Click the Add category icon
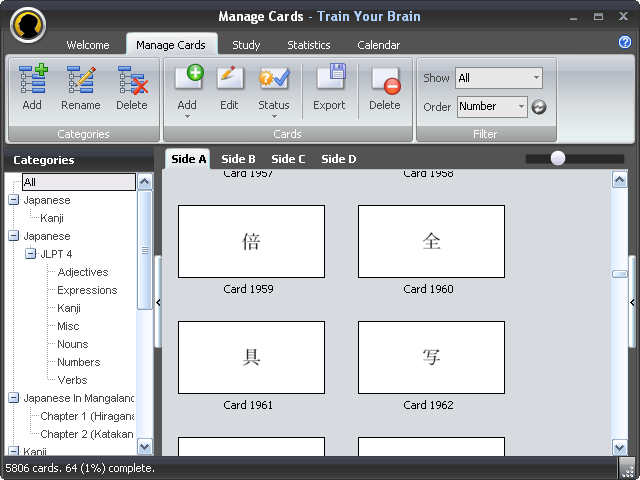Viewport: 640px width, 480px height. (x=33, y=79)
